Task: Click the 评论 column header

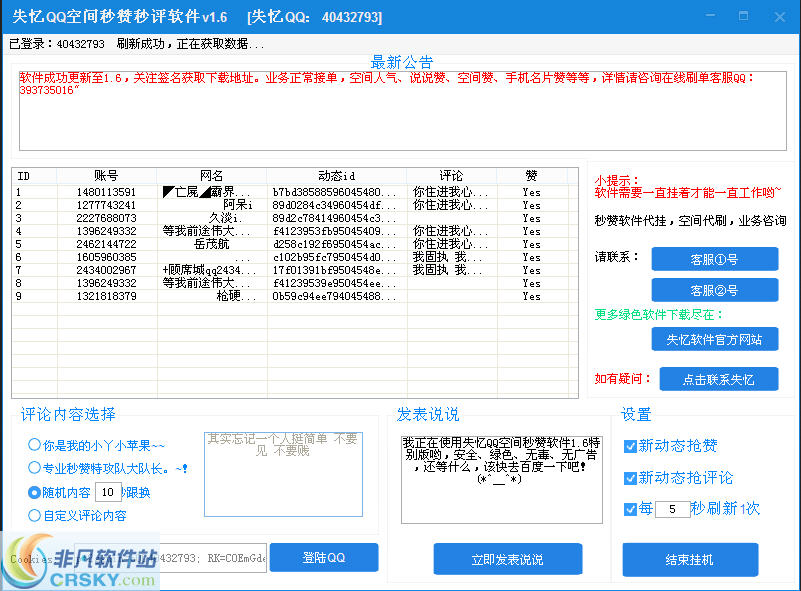Action: 452,176
